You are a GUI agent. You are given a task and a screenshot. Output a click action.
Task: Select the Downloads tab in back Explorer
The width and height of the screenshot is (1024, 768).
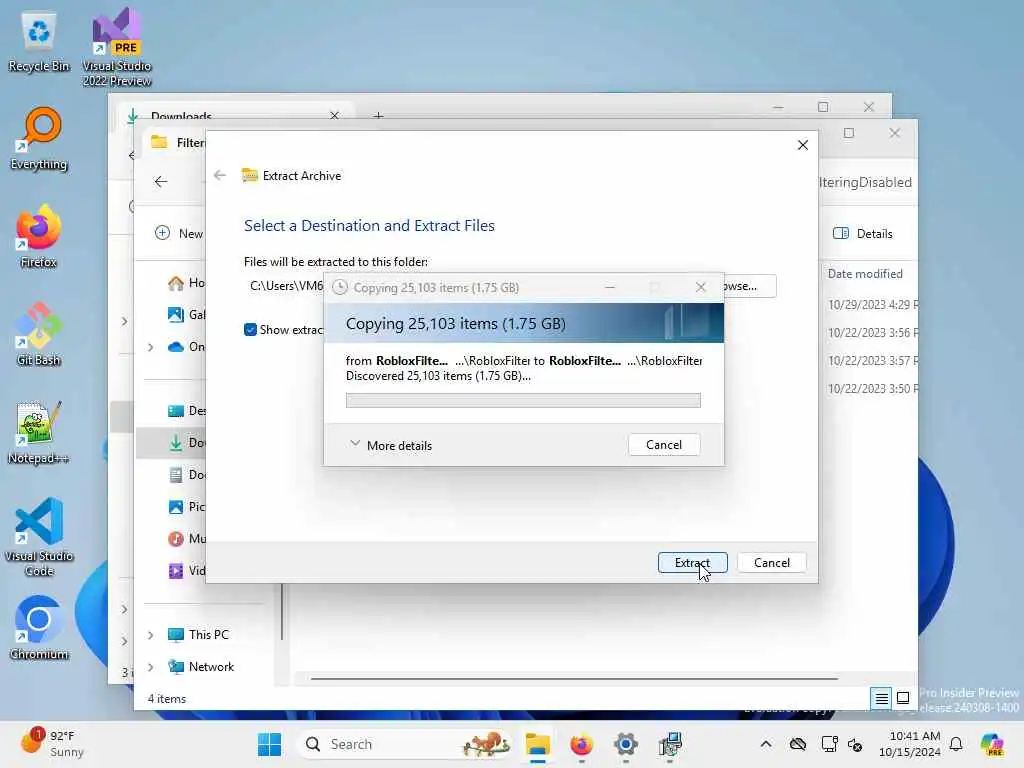click(235, 115)
